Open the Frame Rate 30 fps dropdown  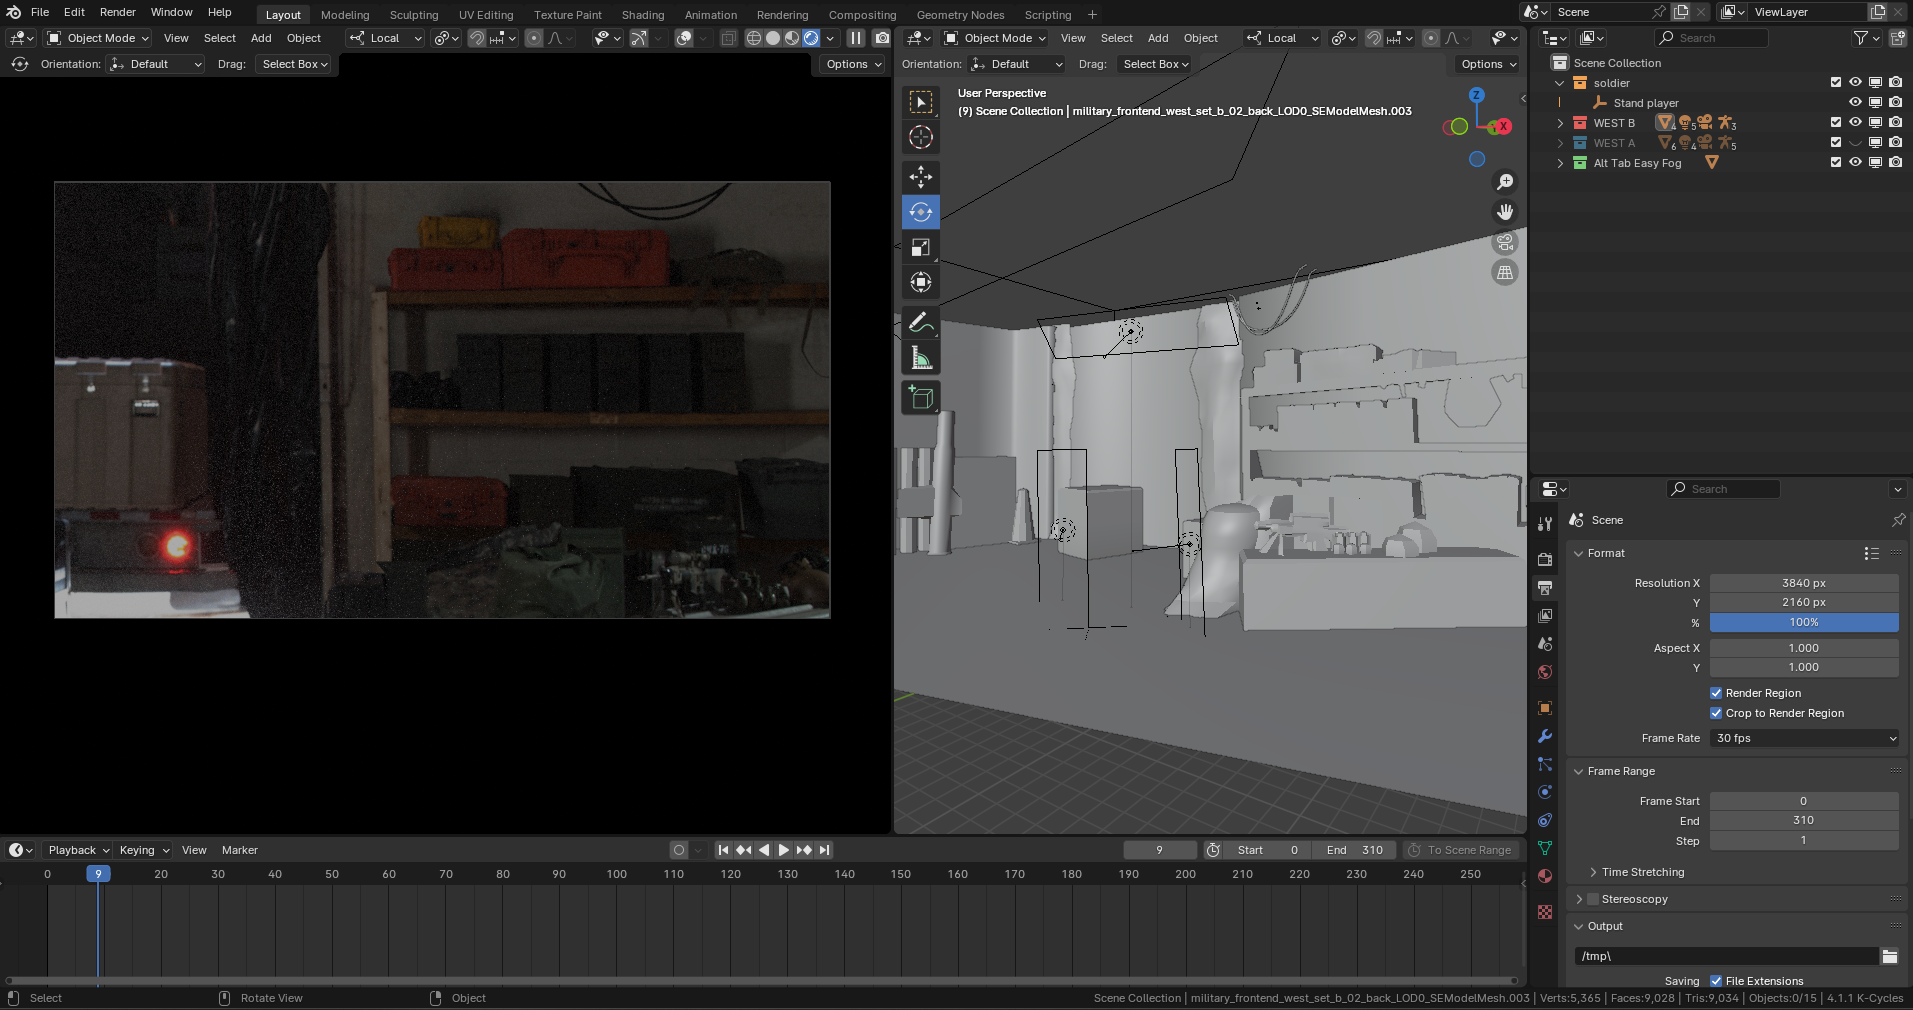[x=1804, y=738]
